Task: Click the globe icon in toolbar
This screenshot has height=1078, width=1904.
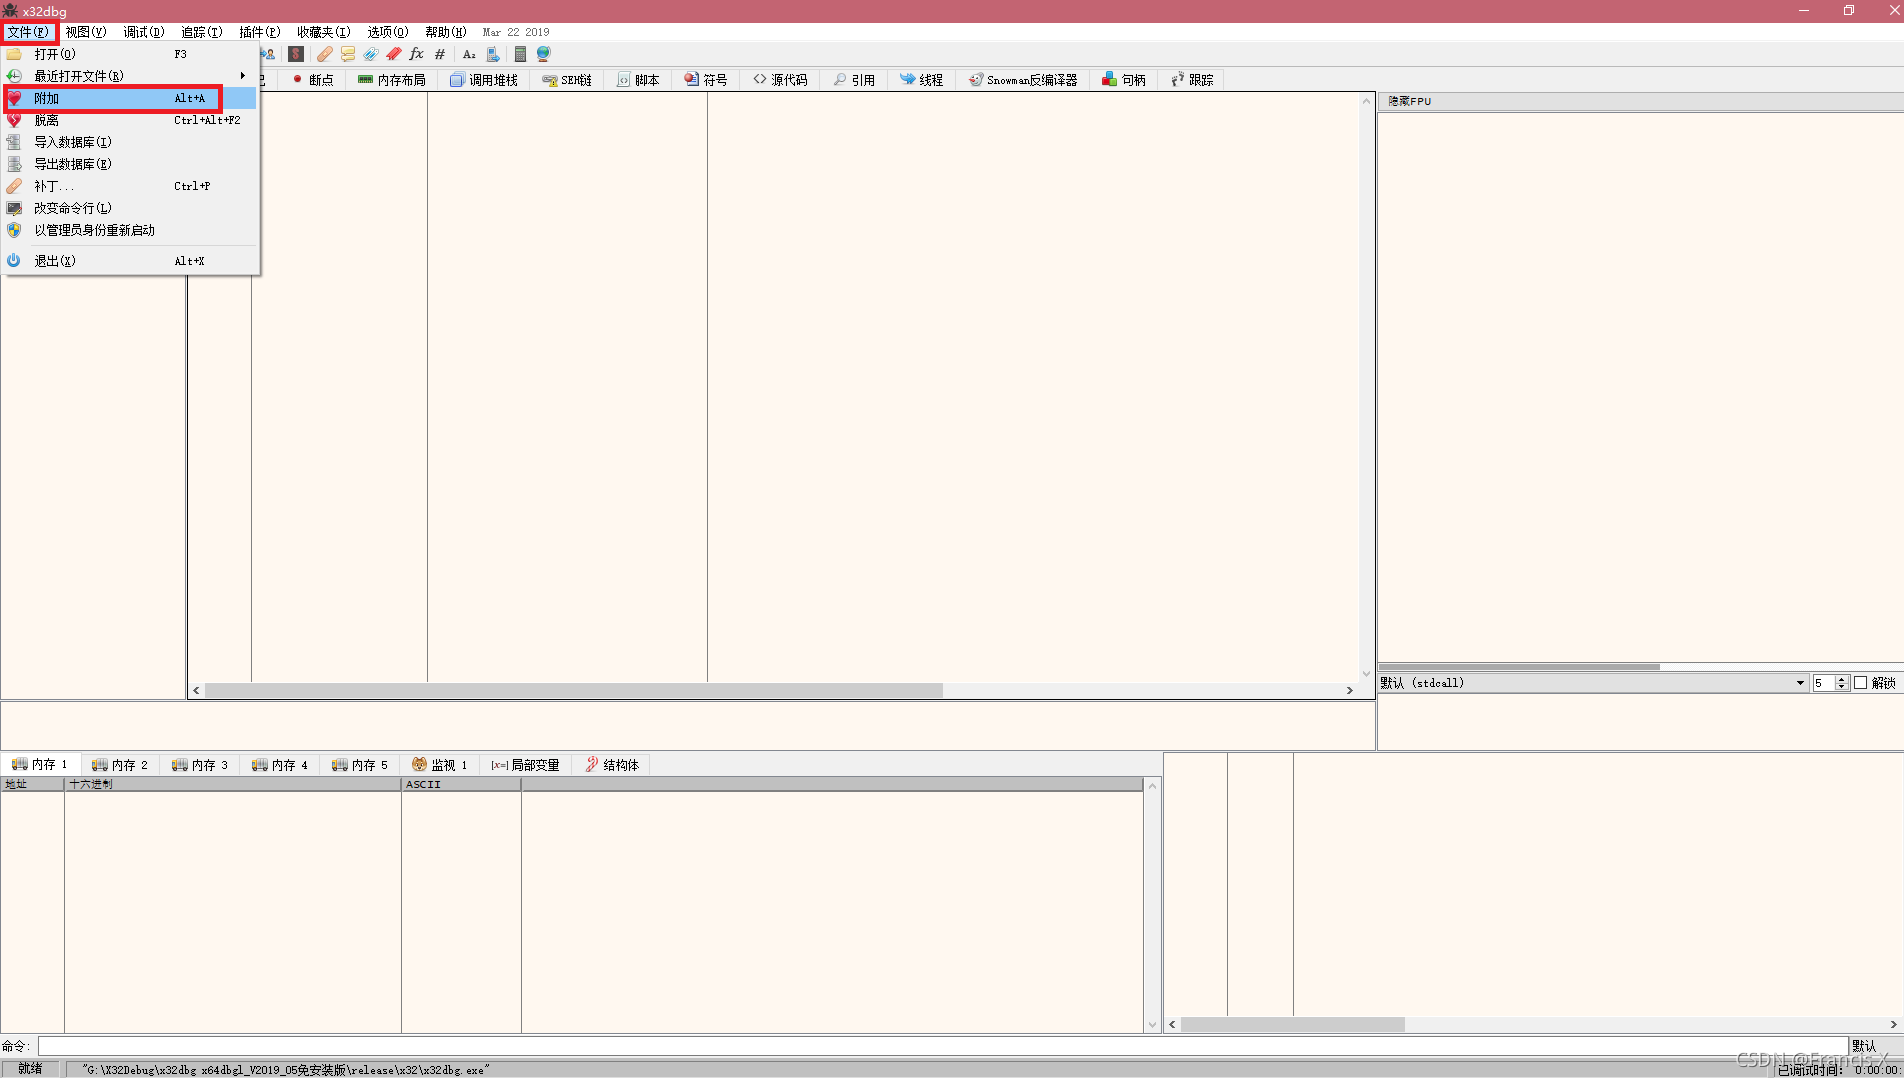Action: (x=543, y=54)
